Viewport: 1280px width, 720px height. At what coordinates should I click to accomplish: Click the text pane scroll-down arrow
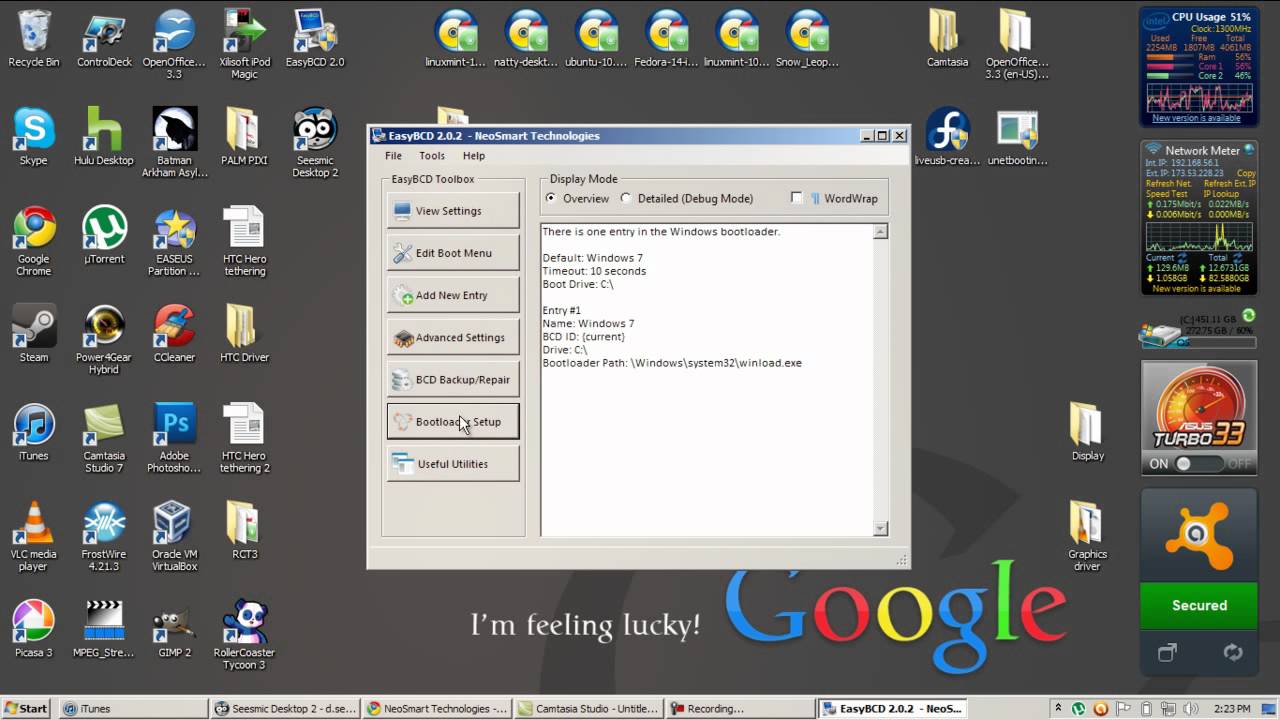880,528
